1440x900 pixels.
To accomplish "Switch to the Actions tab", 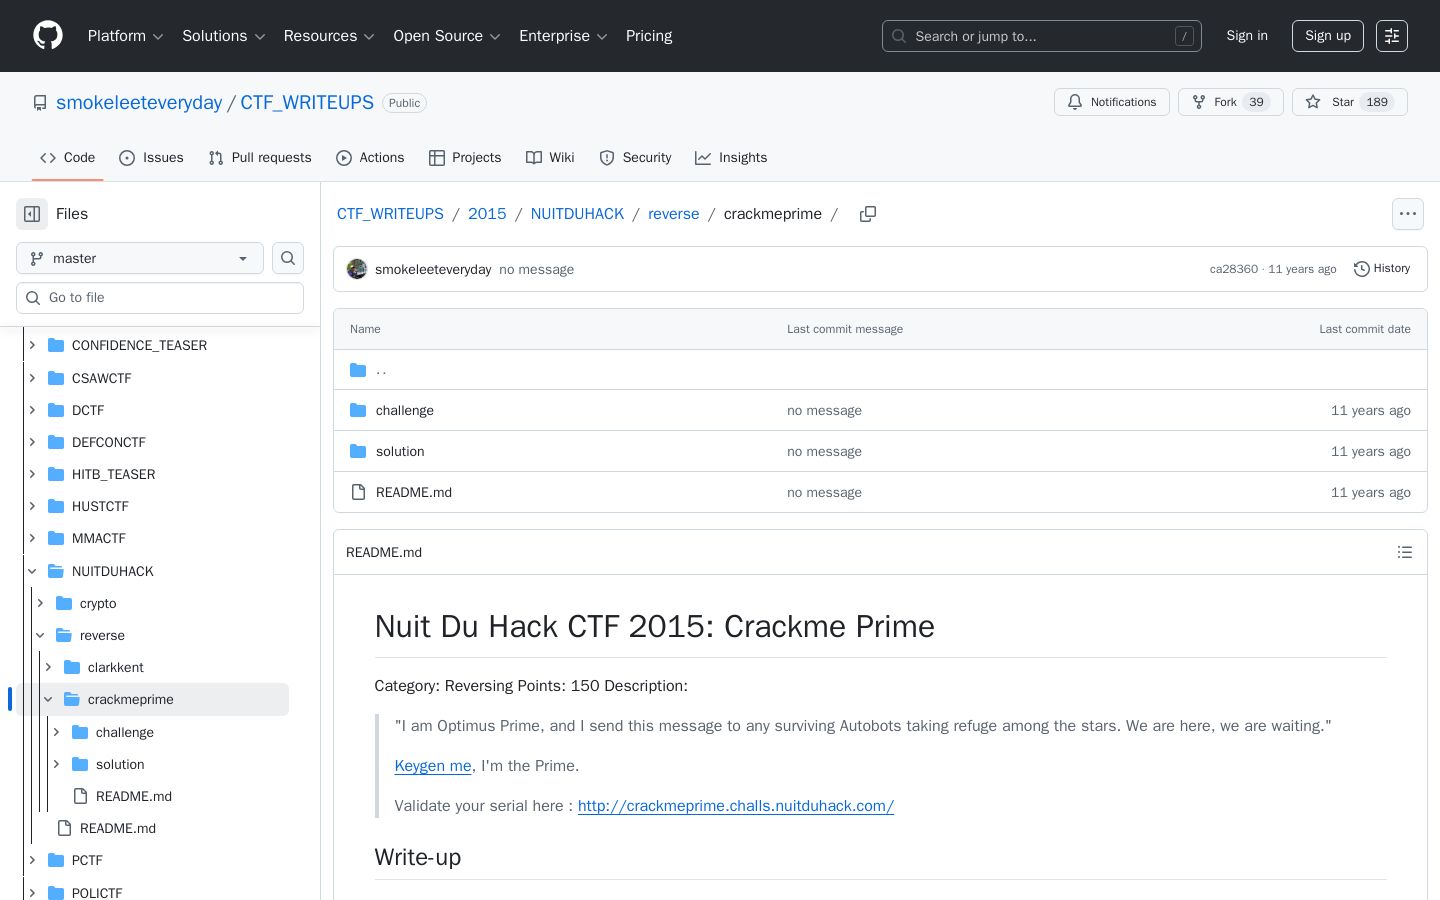I will click(x=370, y=158).
